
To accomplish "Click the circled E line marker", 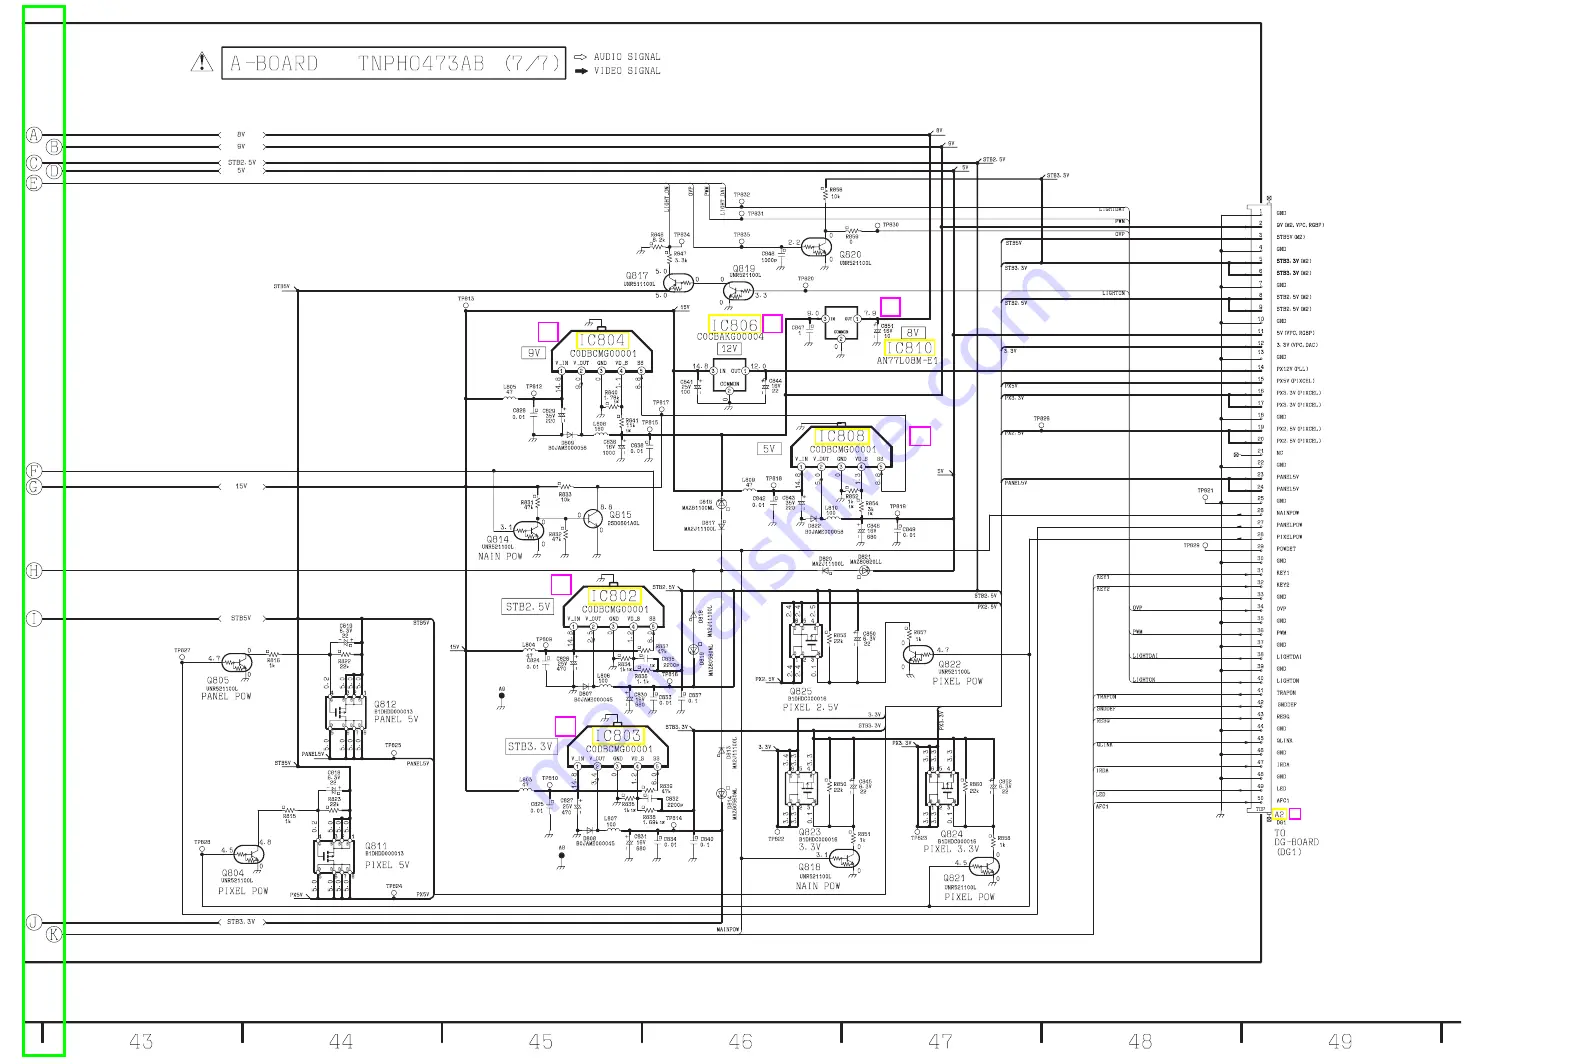I will (x=34, y=183).
